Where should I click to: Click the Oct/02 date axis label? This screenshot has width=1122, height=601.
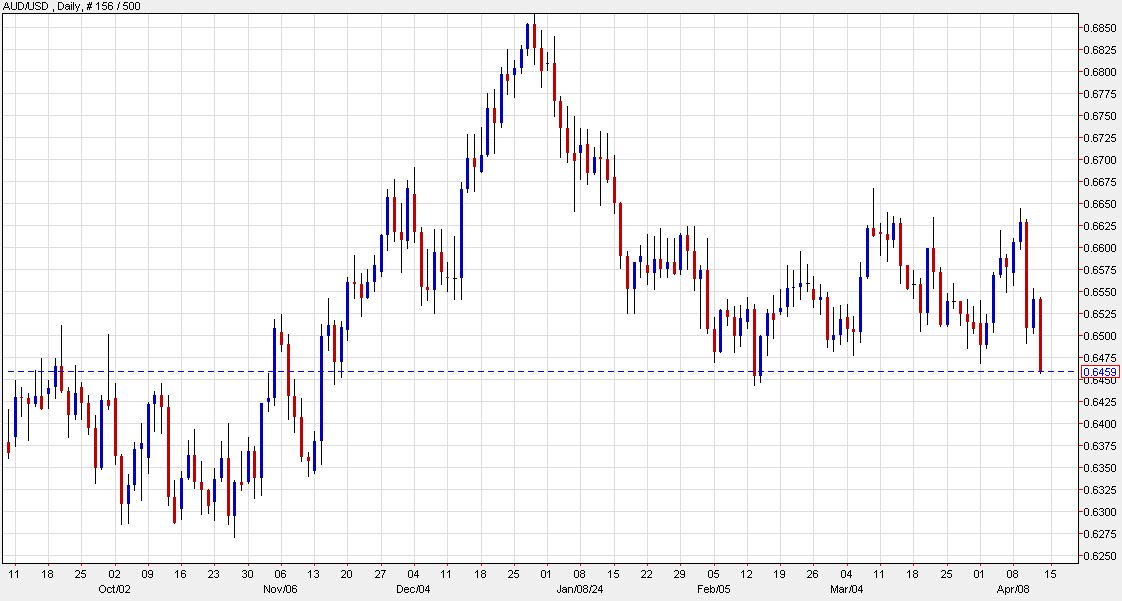tap(113, 590)
